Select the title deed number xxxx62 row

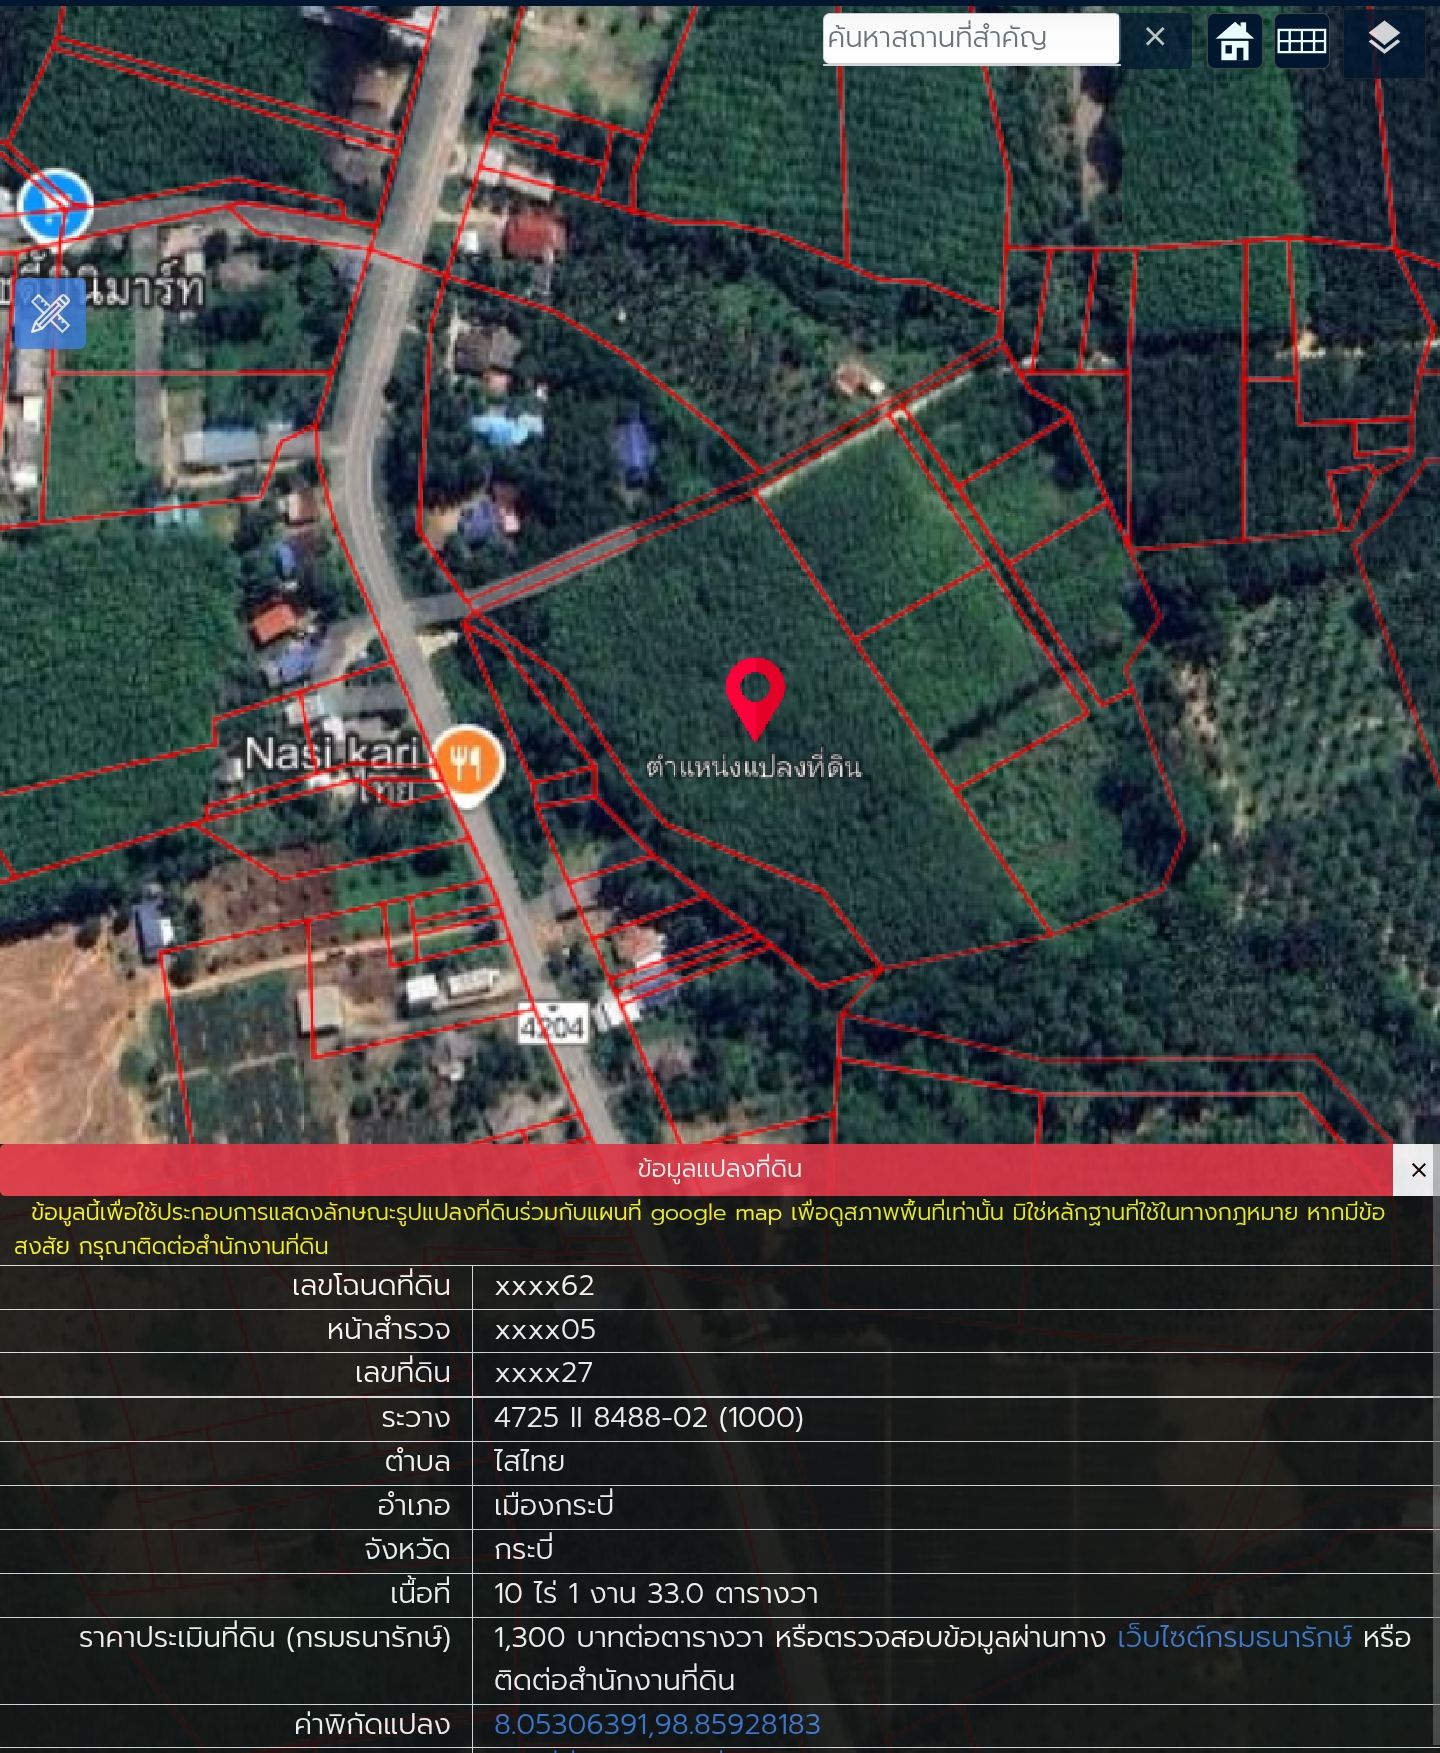[717, 1286]
